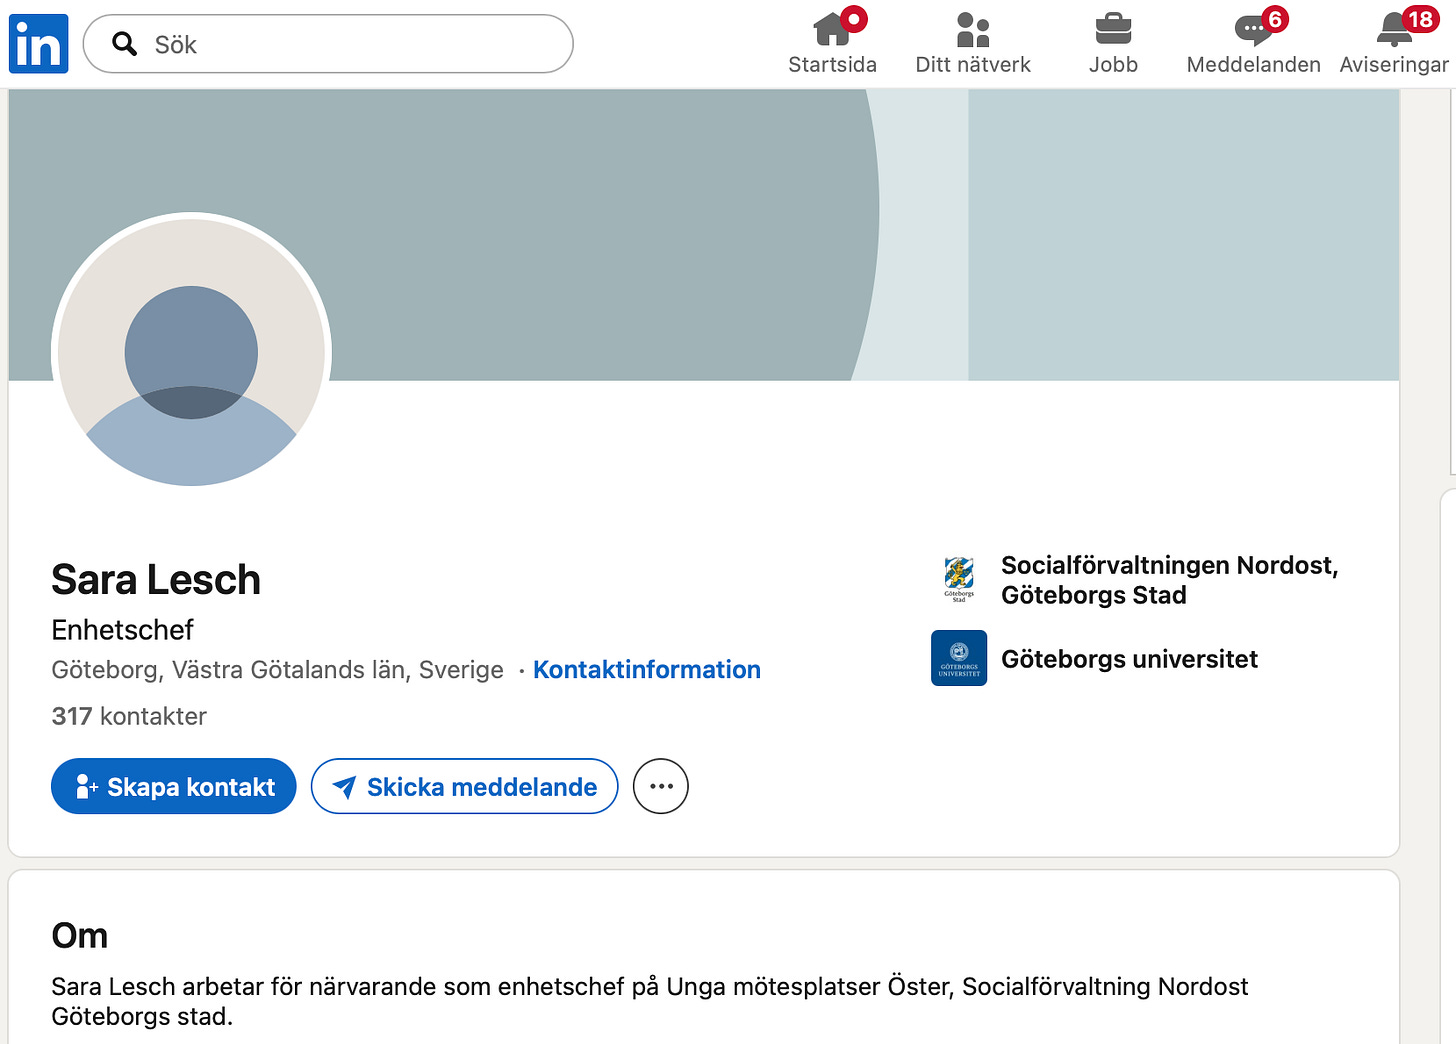The height and width of the screenshot is (1044, 1456).
Task: Click the Göteborgs universitet logo
Action: tap(959, 658)
